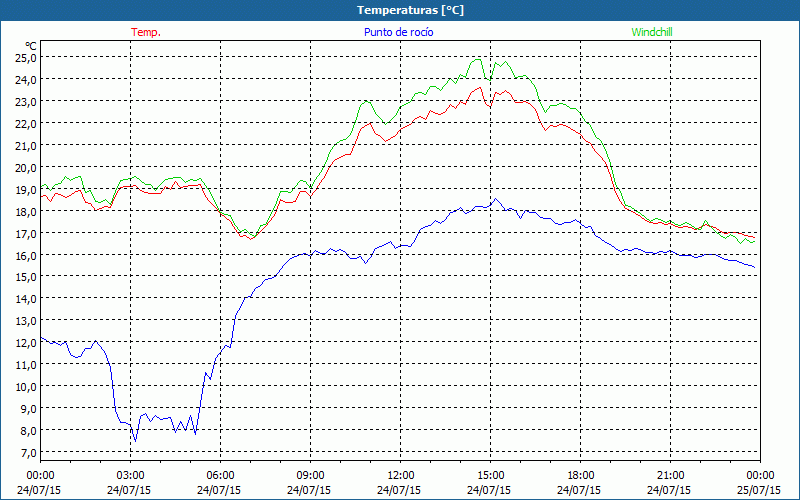Click the 09:00 time axis label
Image resolution: width=800 pixels, height=500 pixels.
pos(310,476)
